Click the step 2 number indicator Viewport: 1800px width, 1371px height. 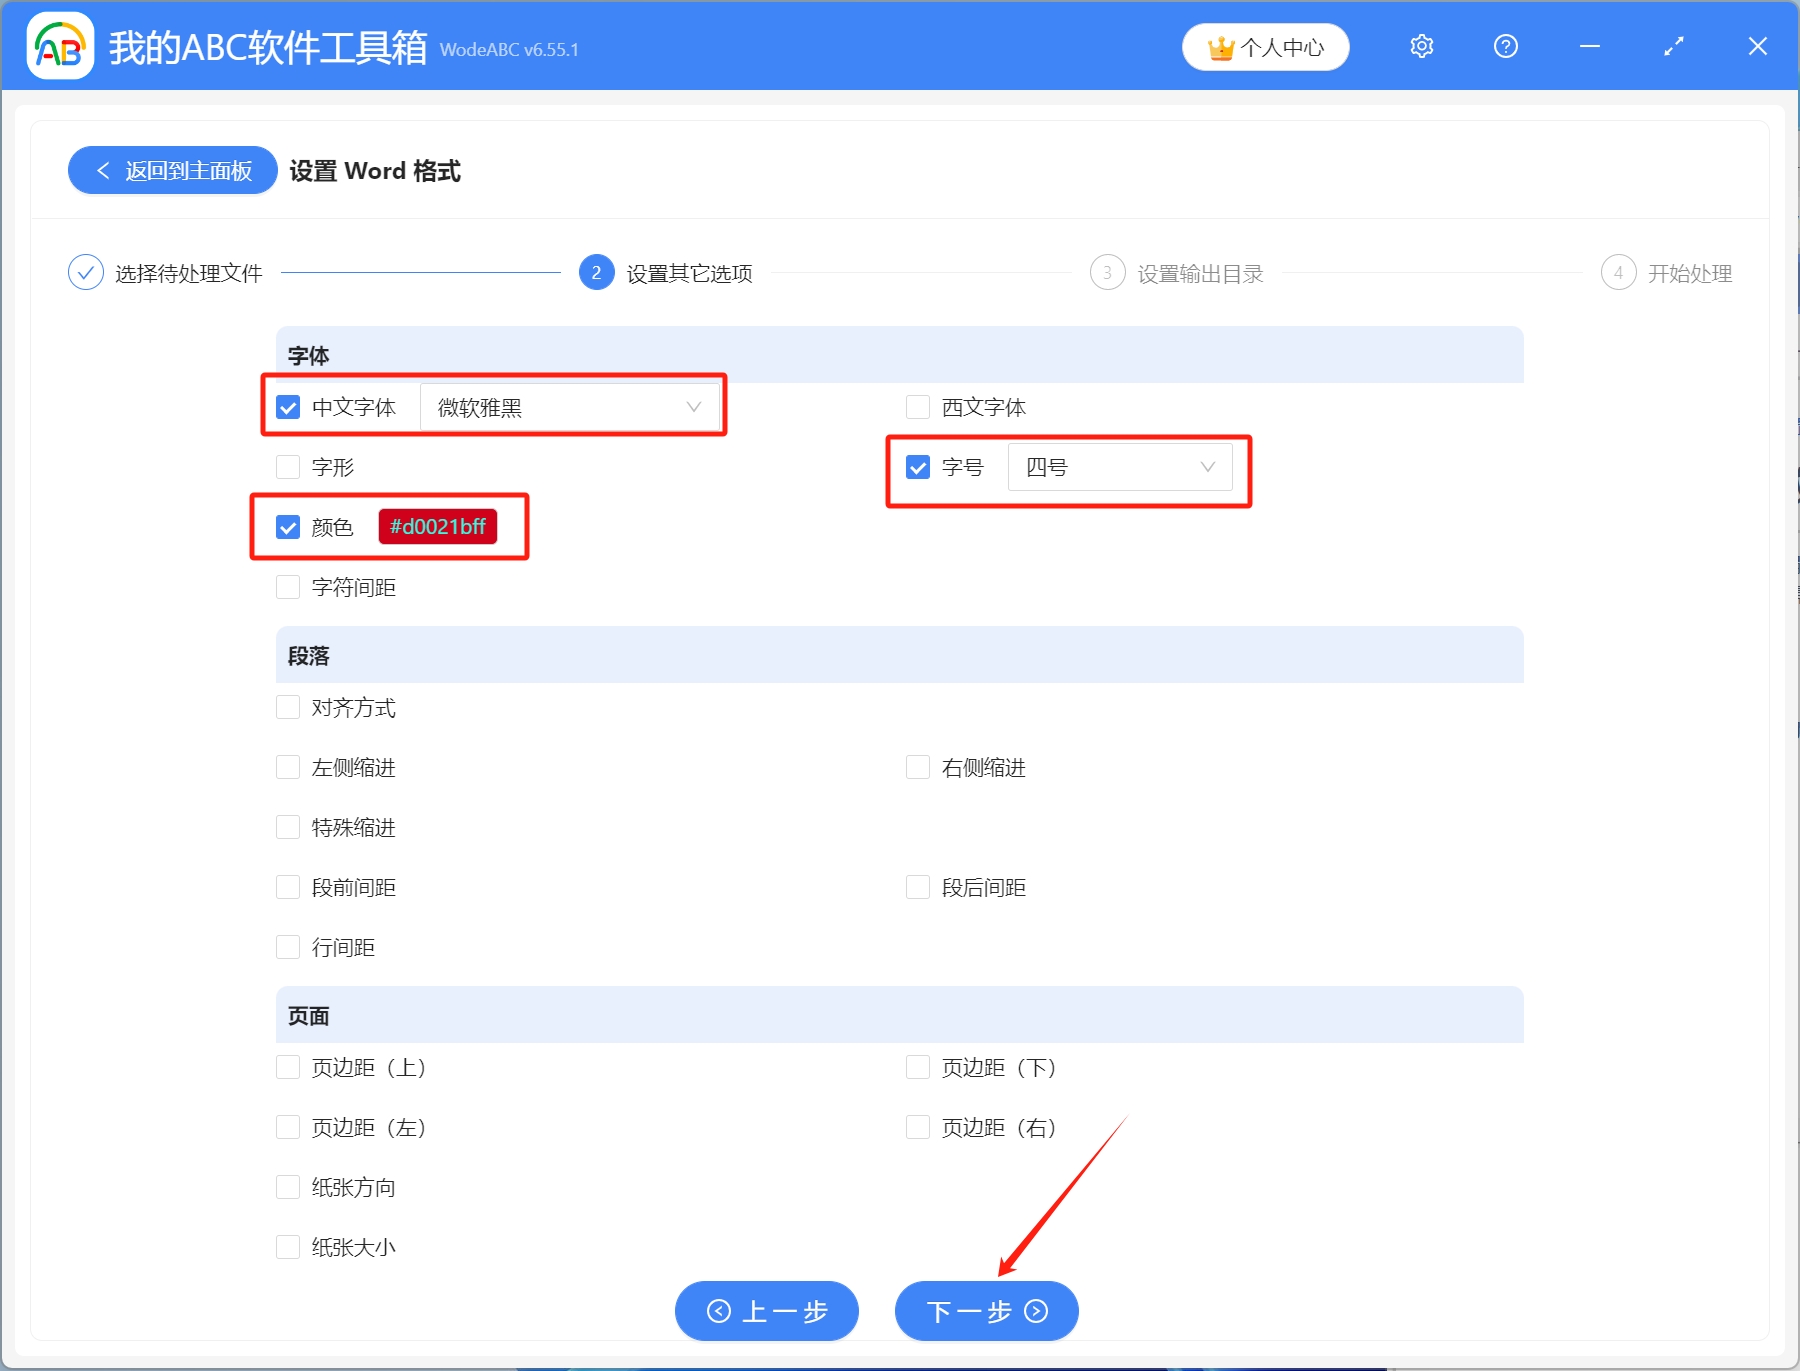[596, 272]
